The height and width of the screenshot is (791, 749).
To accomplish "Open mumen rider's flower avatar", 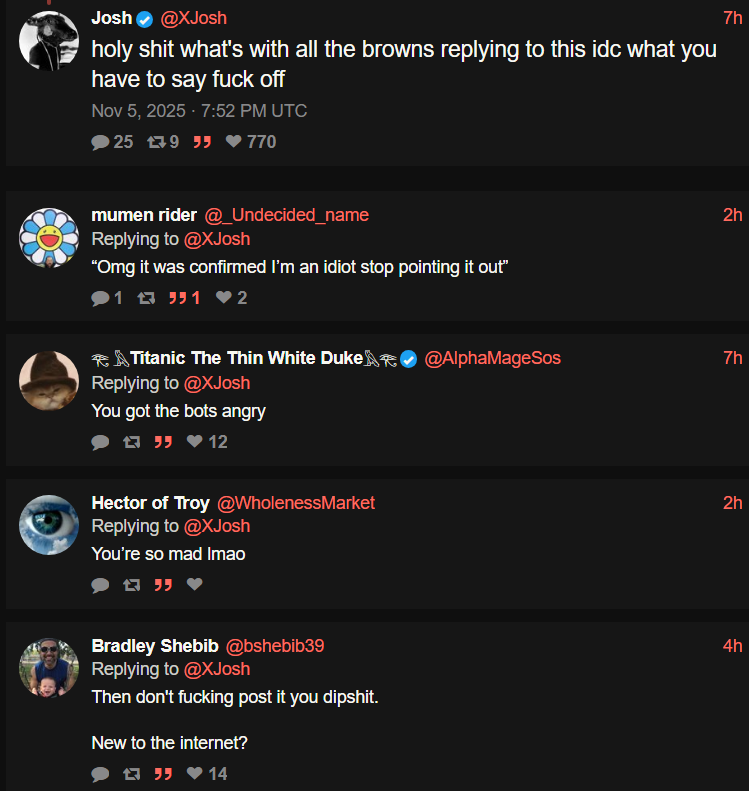I will (49, 238).
